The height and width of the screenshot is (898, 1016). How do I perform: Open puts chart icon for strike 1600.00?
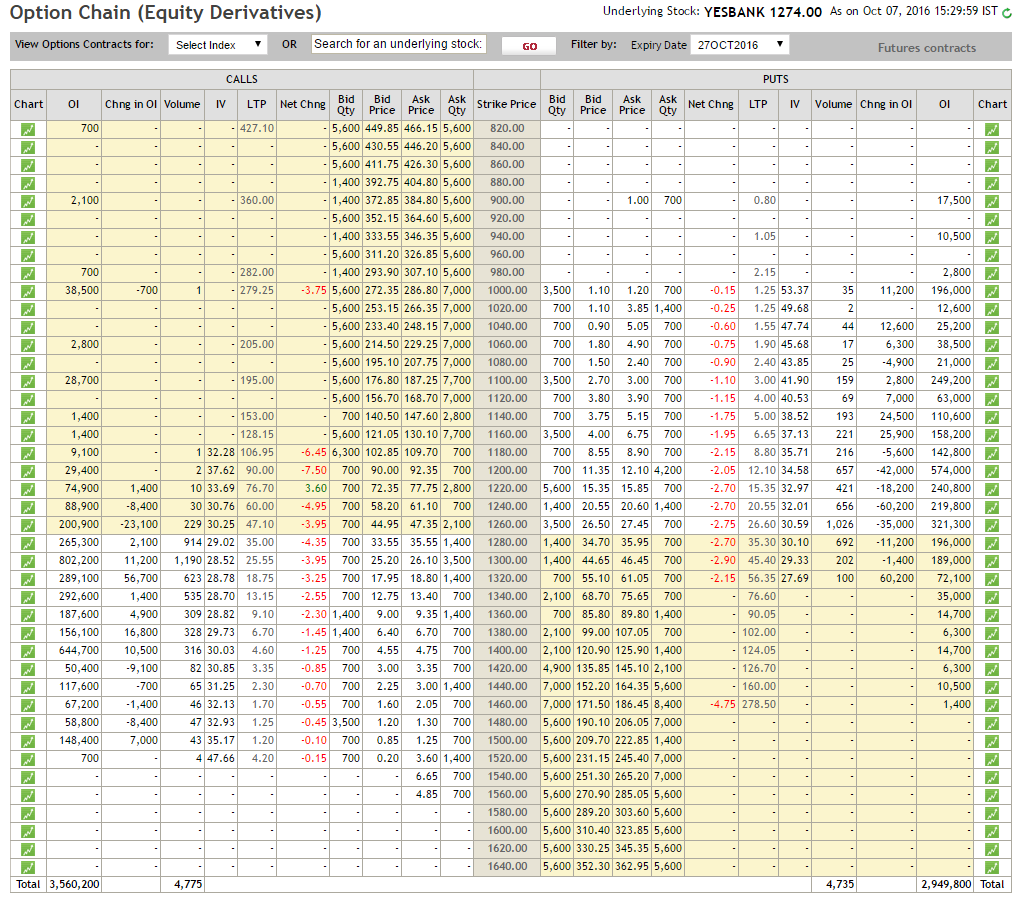coord(991,831)
